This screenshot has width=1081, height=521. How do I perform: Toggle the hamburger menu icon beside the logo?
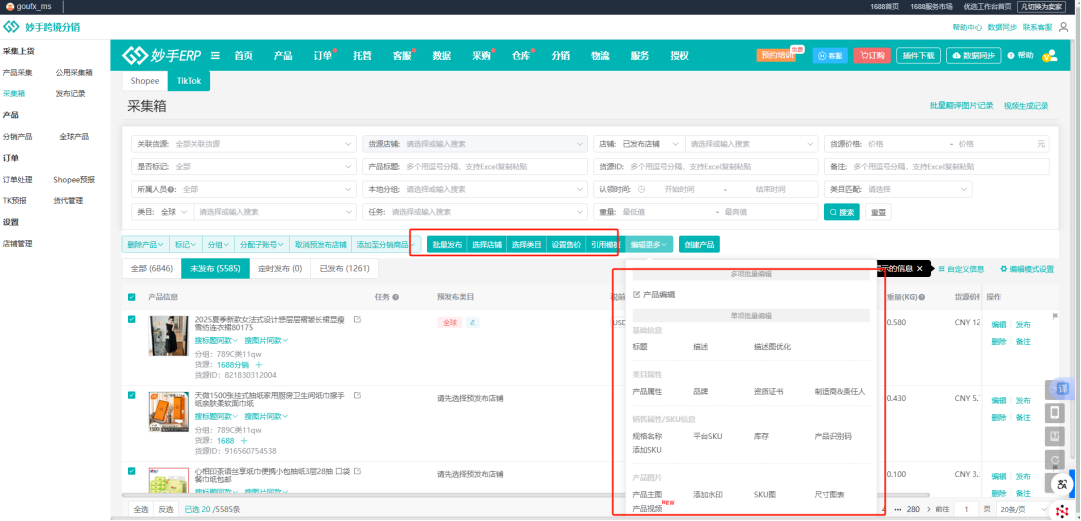(x=215, y=56)
